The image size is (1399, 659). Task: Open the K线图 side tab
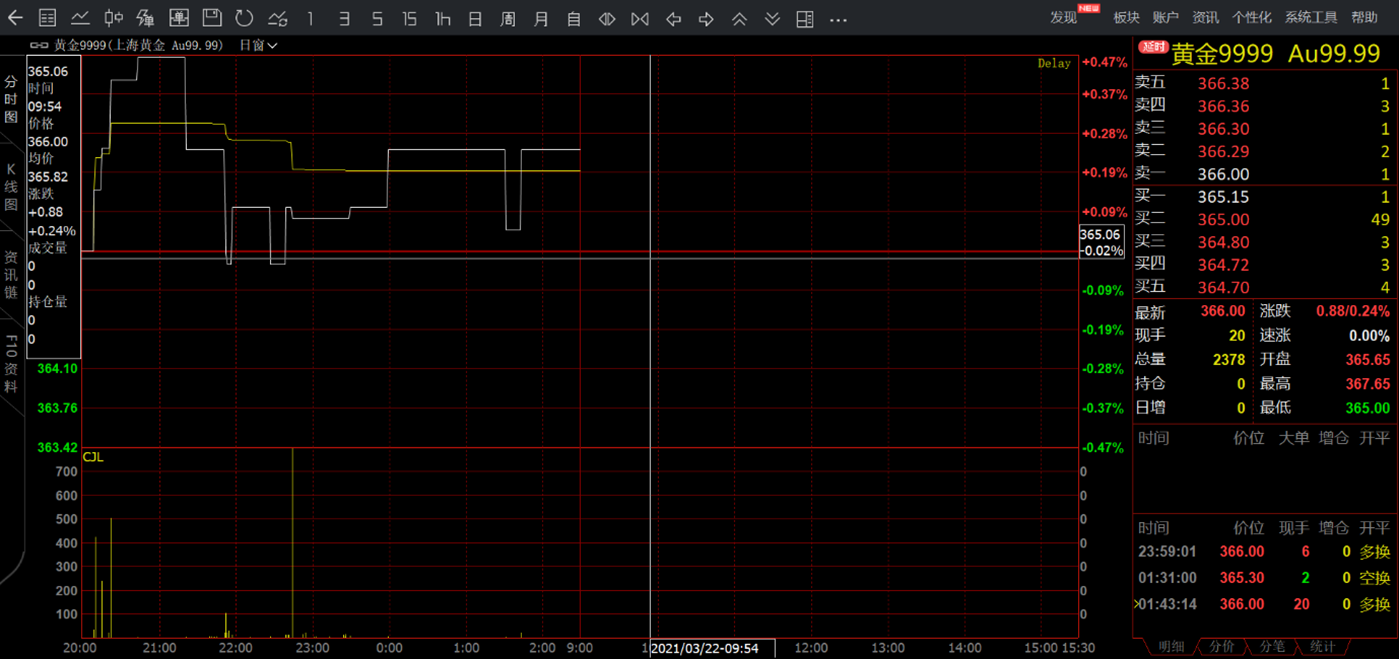pyautogui.click(x=11, y=187)
